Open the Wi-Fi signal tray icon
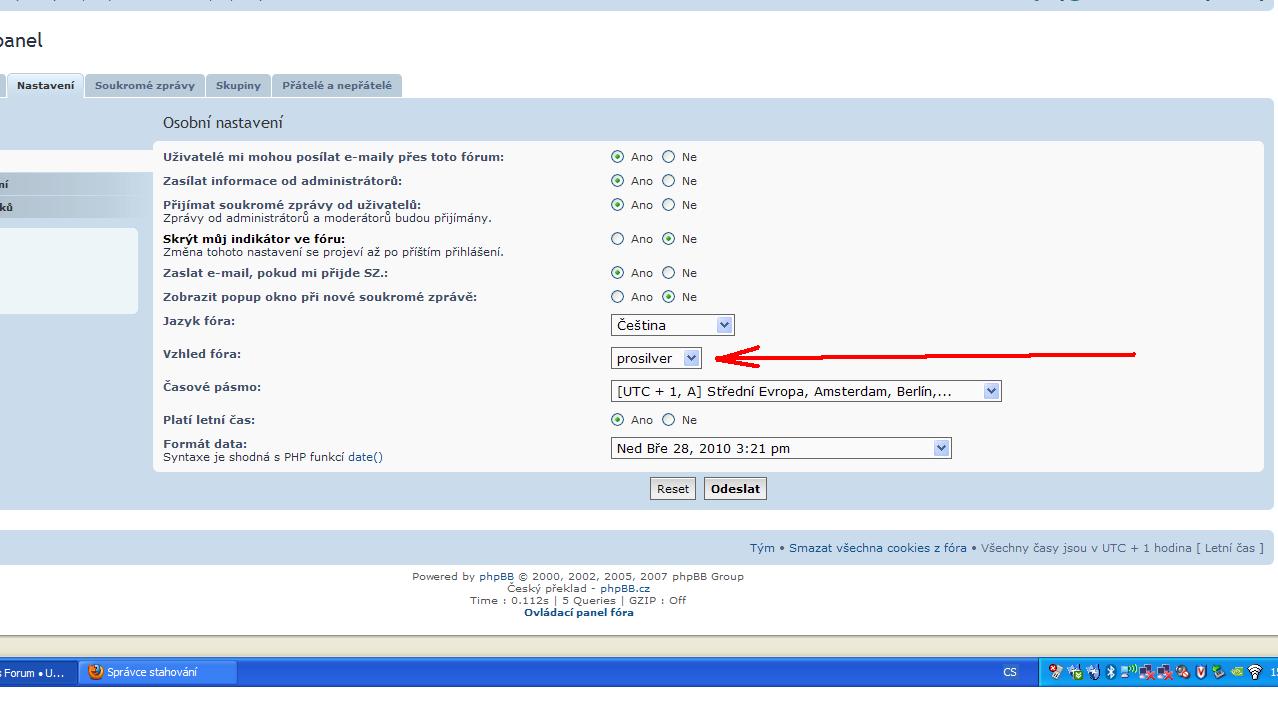The height and width of the screenshot is (704, 1278). tap(1255, 672)
